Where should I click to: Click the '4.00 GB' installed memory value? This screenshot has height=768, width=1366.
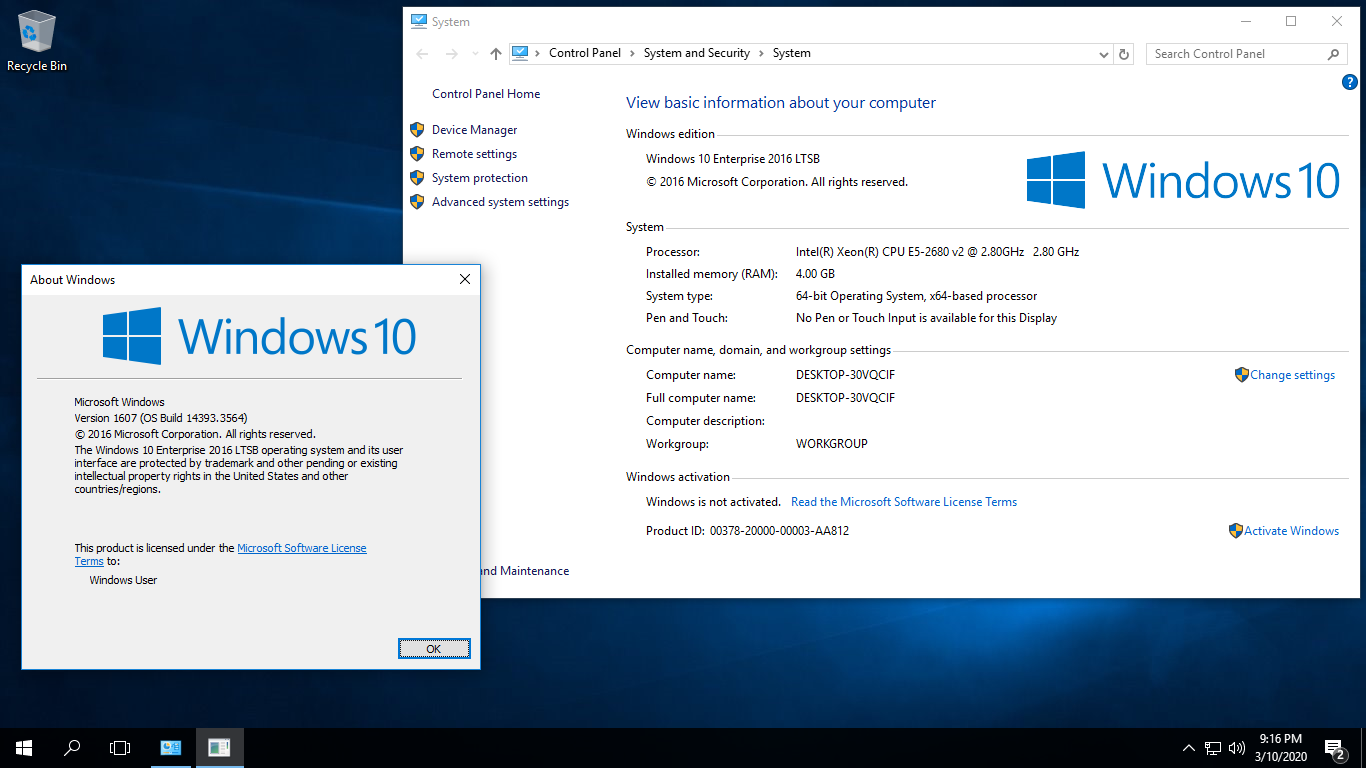[x=815, y=274]
